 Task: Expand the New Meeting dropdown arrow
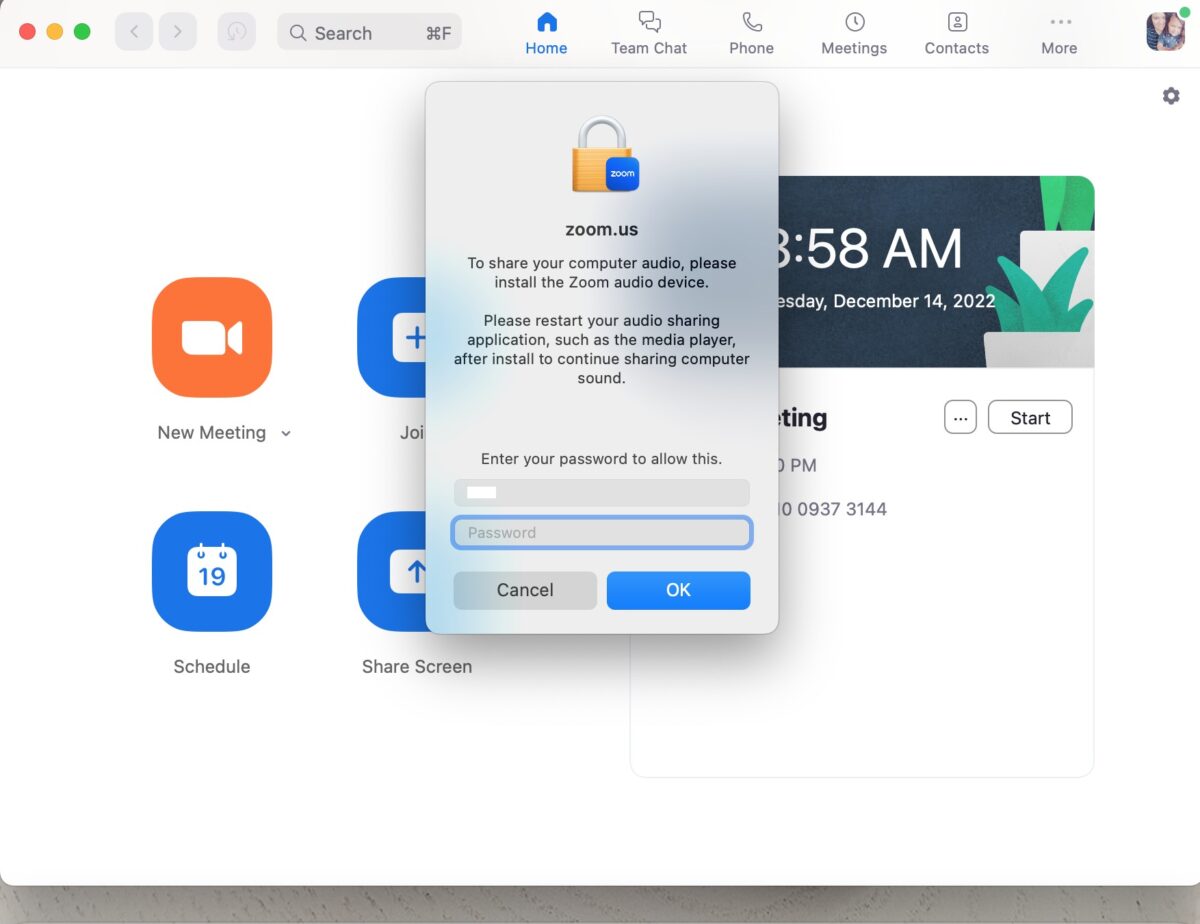286,434
